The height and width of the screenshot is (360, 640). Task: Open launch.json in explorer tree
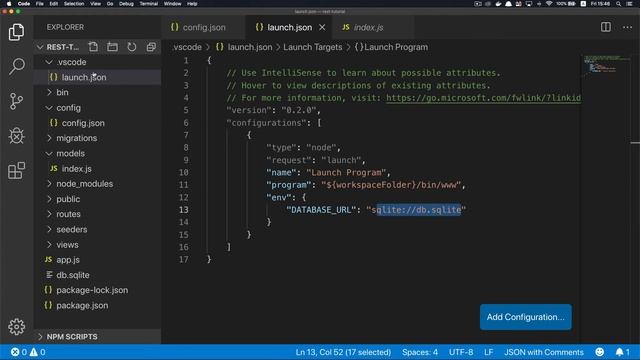[98, 77]
